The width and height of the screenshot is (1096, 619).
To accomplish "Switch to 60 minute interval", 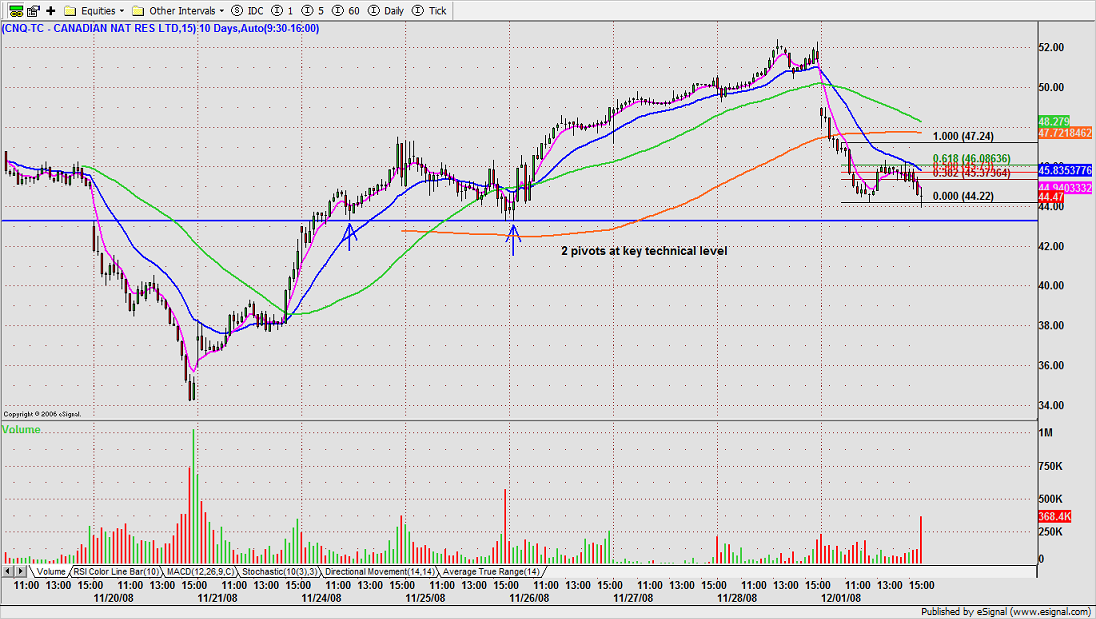I will (346, 10).
